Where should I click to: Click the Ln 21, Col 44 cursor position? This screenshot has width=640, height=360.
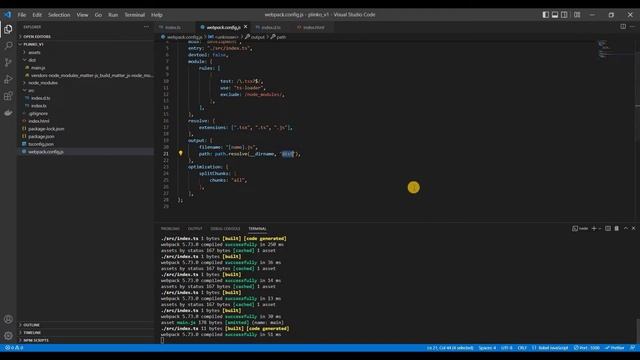[450, 348]
